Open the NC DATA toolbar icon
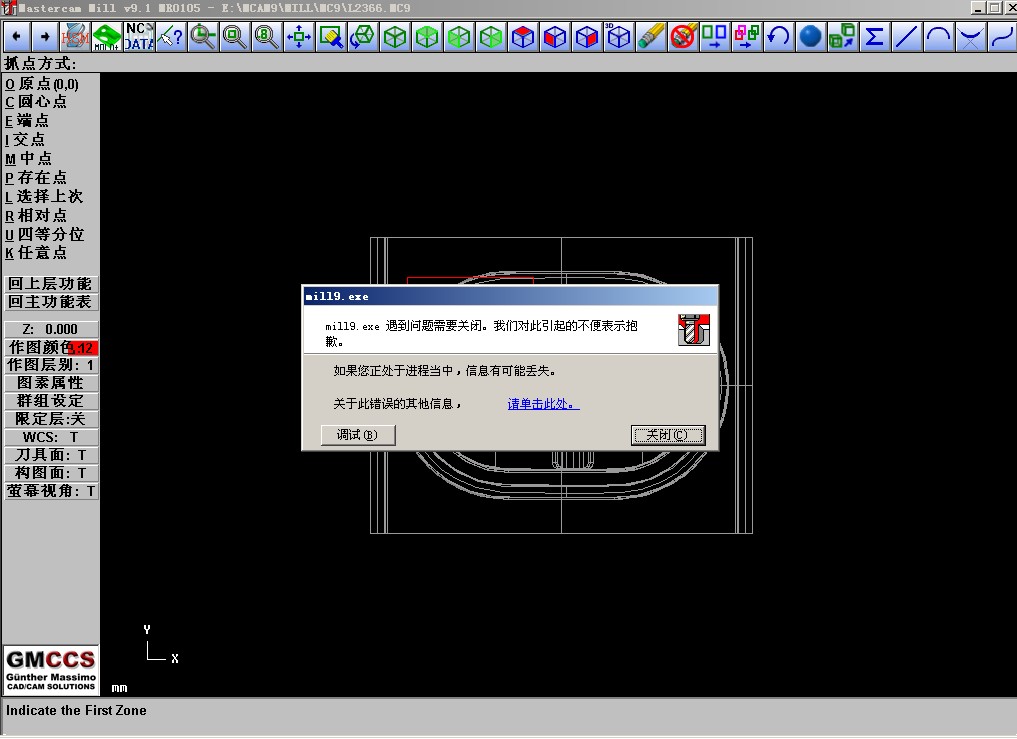The height and width of the screenshot is (739, 1017). (x=139, y=36)
